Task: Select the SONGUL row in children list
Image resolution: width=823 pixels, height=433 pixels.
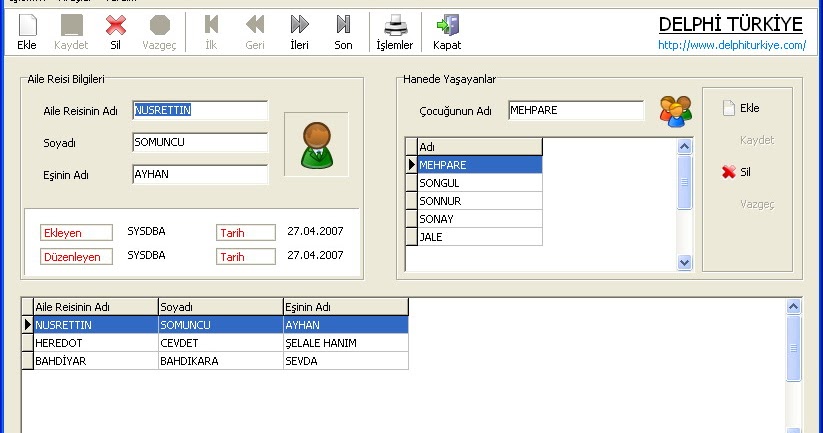Action: tap(480, 183)
